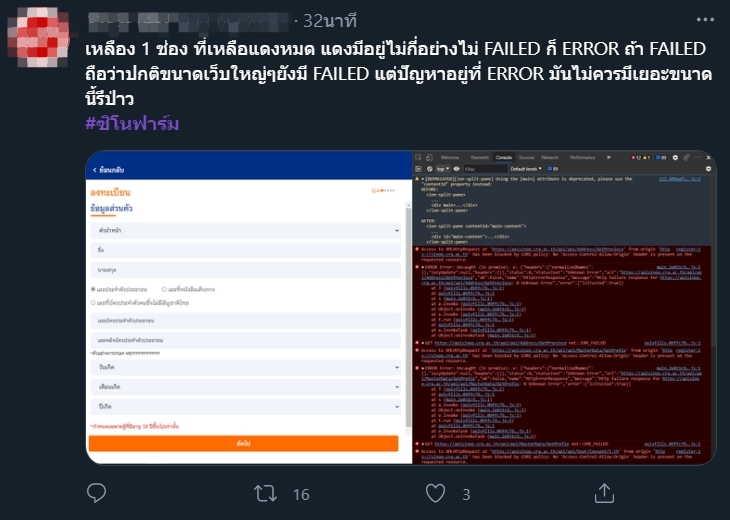Open the #ซิโนฟาร์ม hashtag link
Screen dimensions: 730x520
point(132,124)
